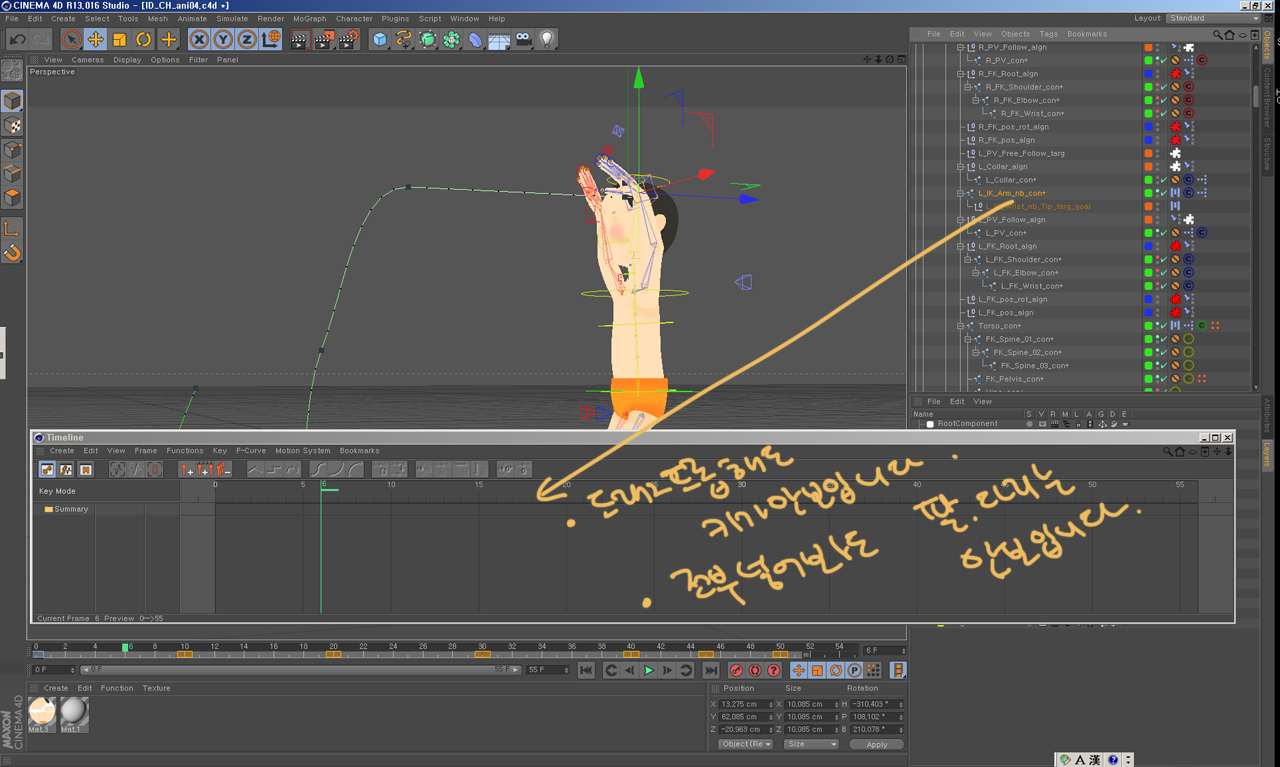Collapse the L_IK_Arm_nb_con+ node
Viewport: 1280px width, 767px height.
(x=960, y=193)
